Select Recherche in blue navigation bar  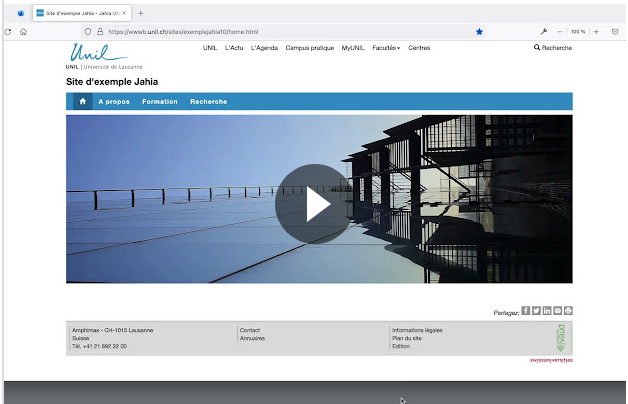pyautogui.click(x=208, y=101)
